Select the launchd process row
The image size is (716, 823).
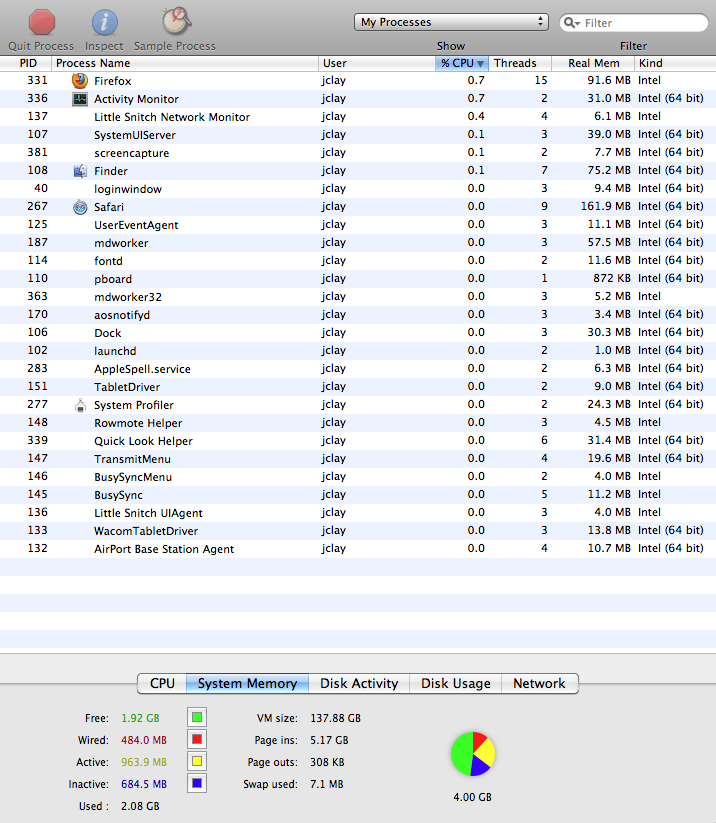pyautogui.click(x=358, y=351)
